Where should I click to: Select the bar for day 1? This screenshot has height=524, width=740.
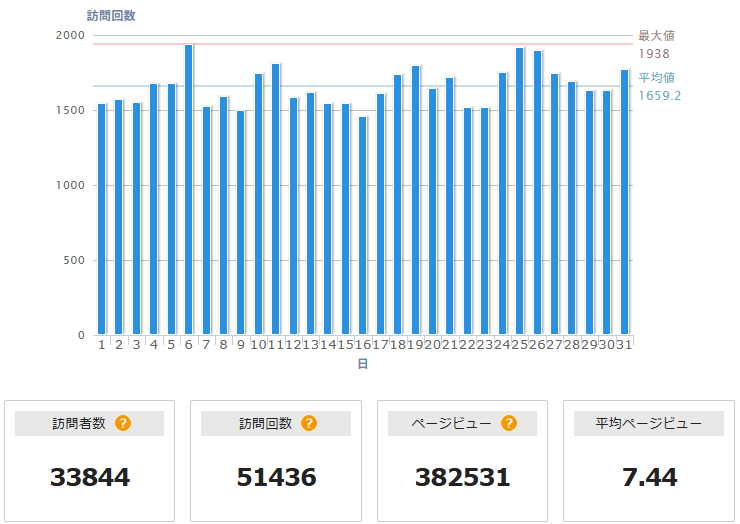101,219
